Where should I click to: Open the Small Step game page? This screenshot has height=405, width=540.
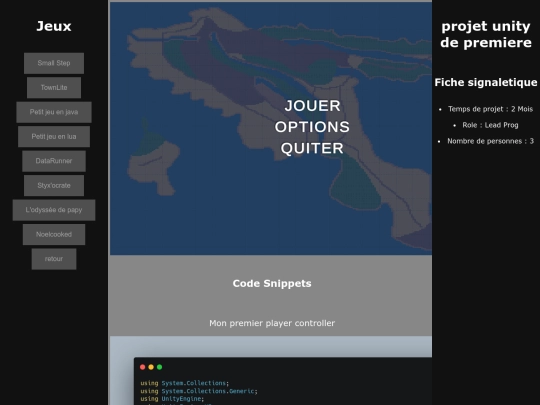pos(54,63)
